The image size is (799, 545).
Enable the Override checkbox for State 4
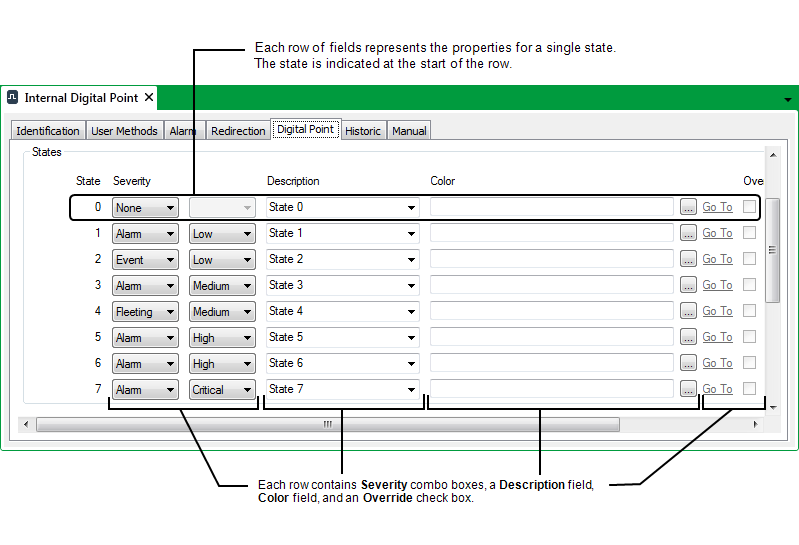[x=749, y=310]
